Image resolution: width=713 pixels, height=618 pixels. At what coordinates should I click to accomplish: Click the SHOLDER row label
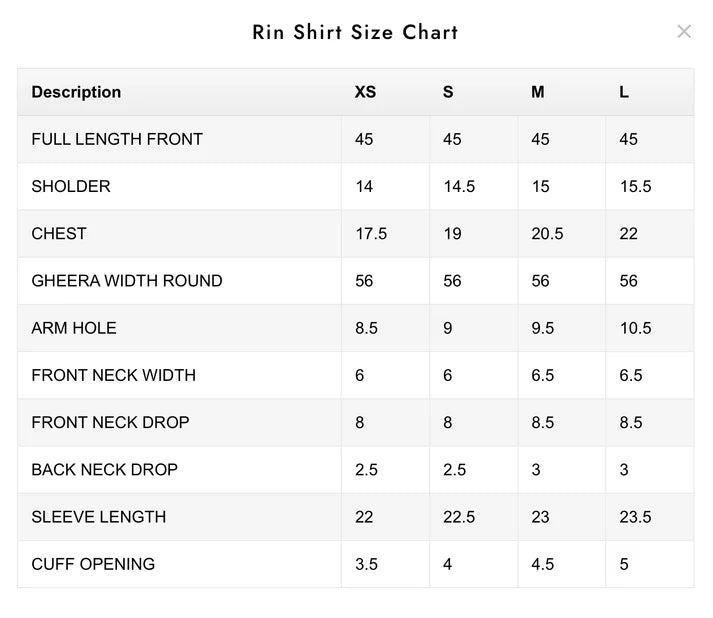pos(71,186)
